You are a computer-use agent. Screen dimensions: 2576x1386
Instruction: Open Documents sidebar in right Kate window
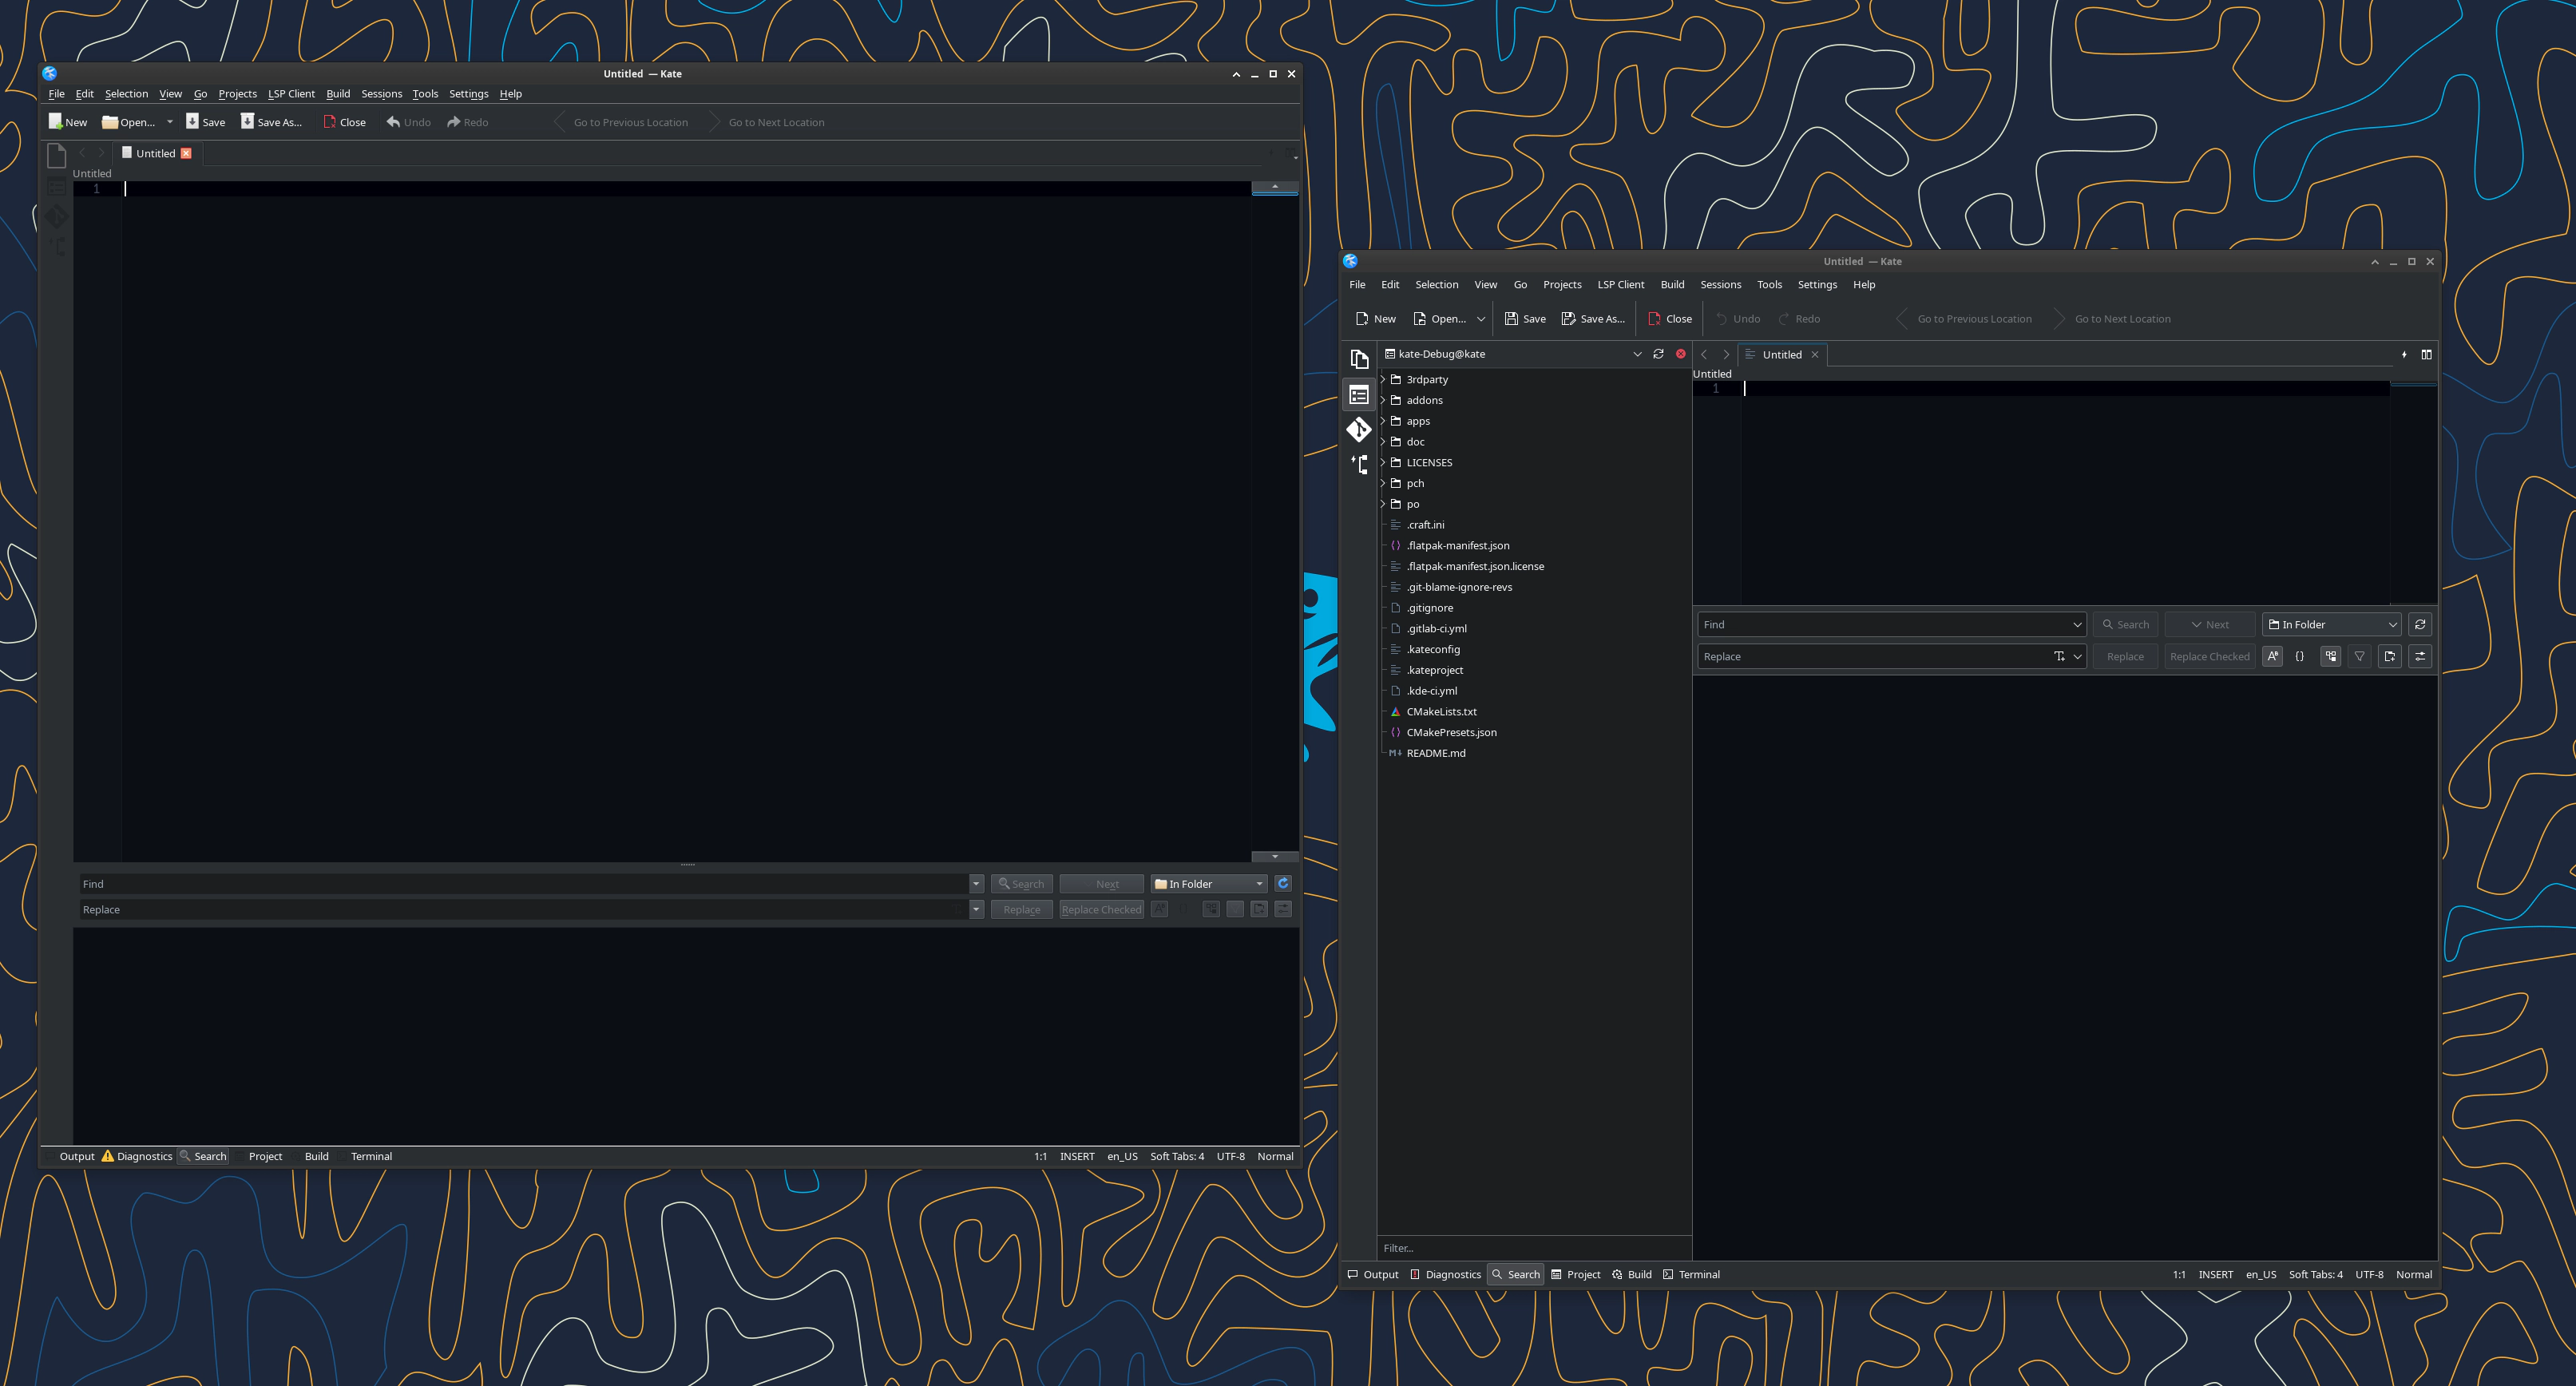tap(1358, 358)
